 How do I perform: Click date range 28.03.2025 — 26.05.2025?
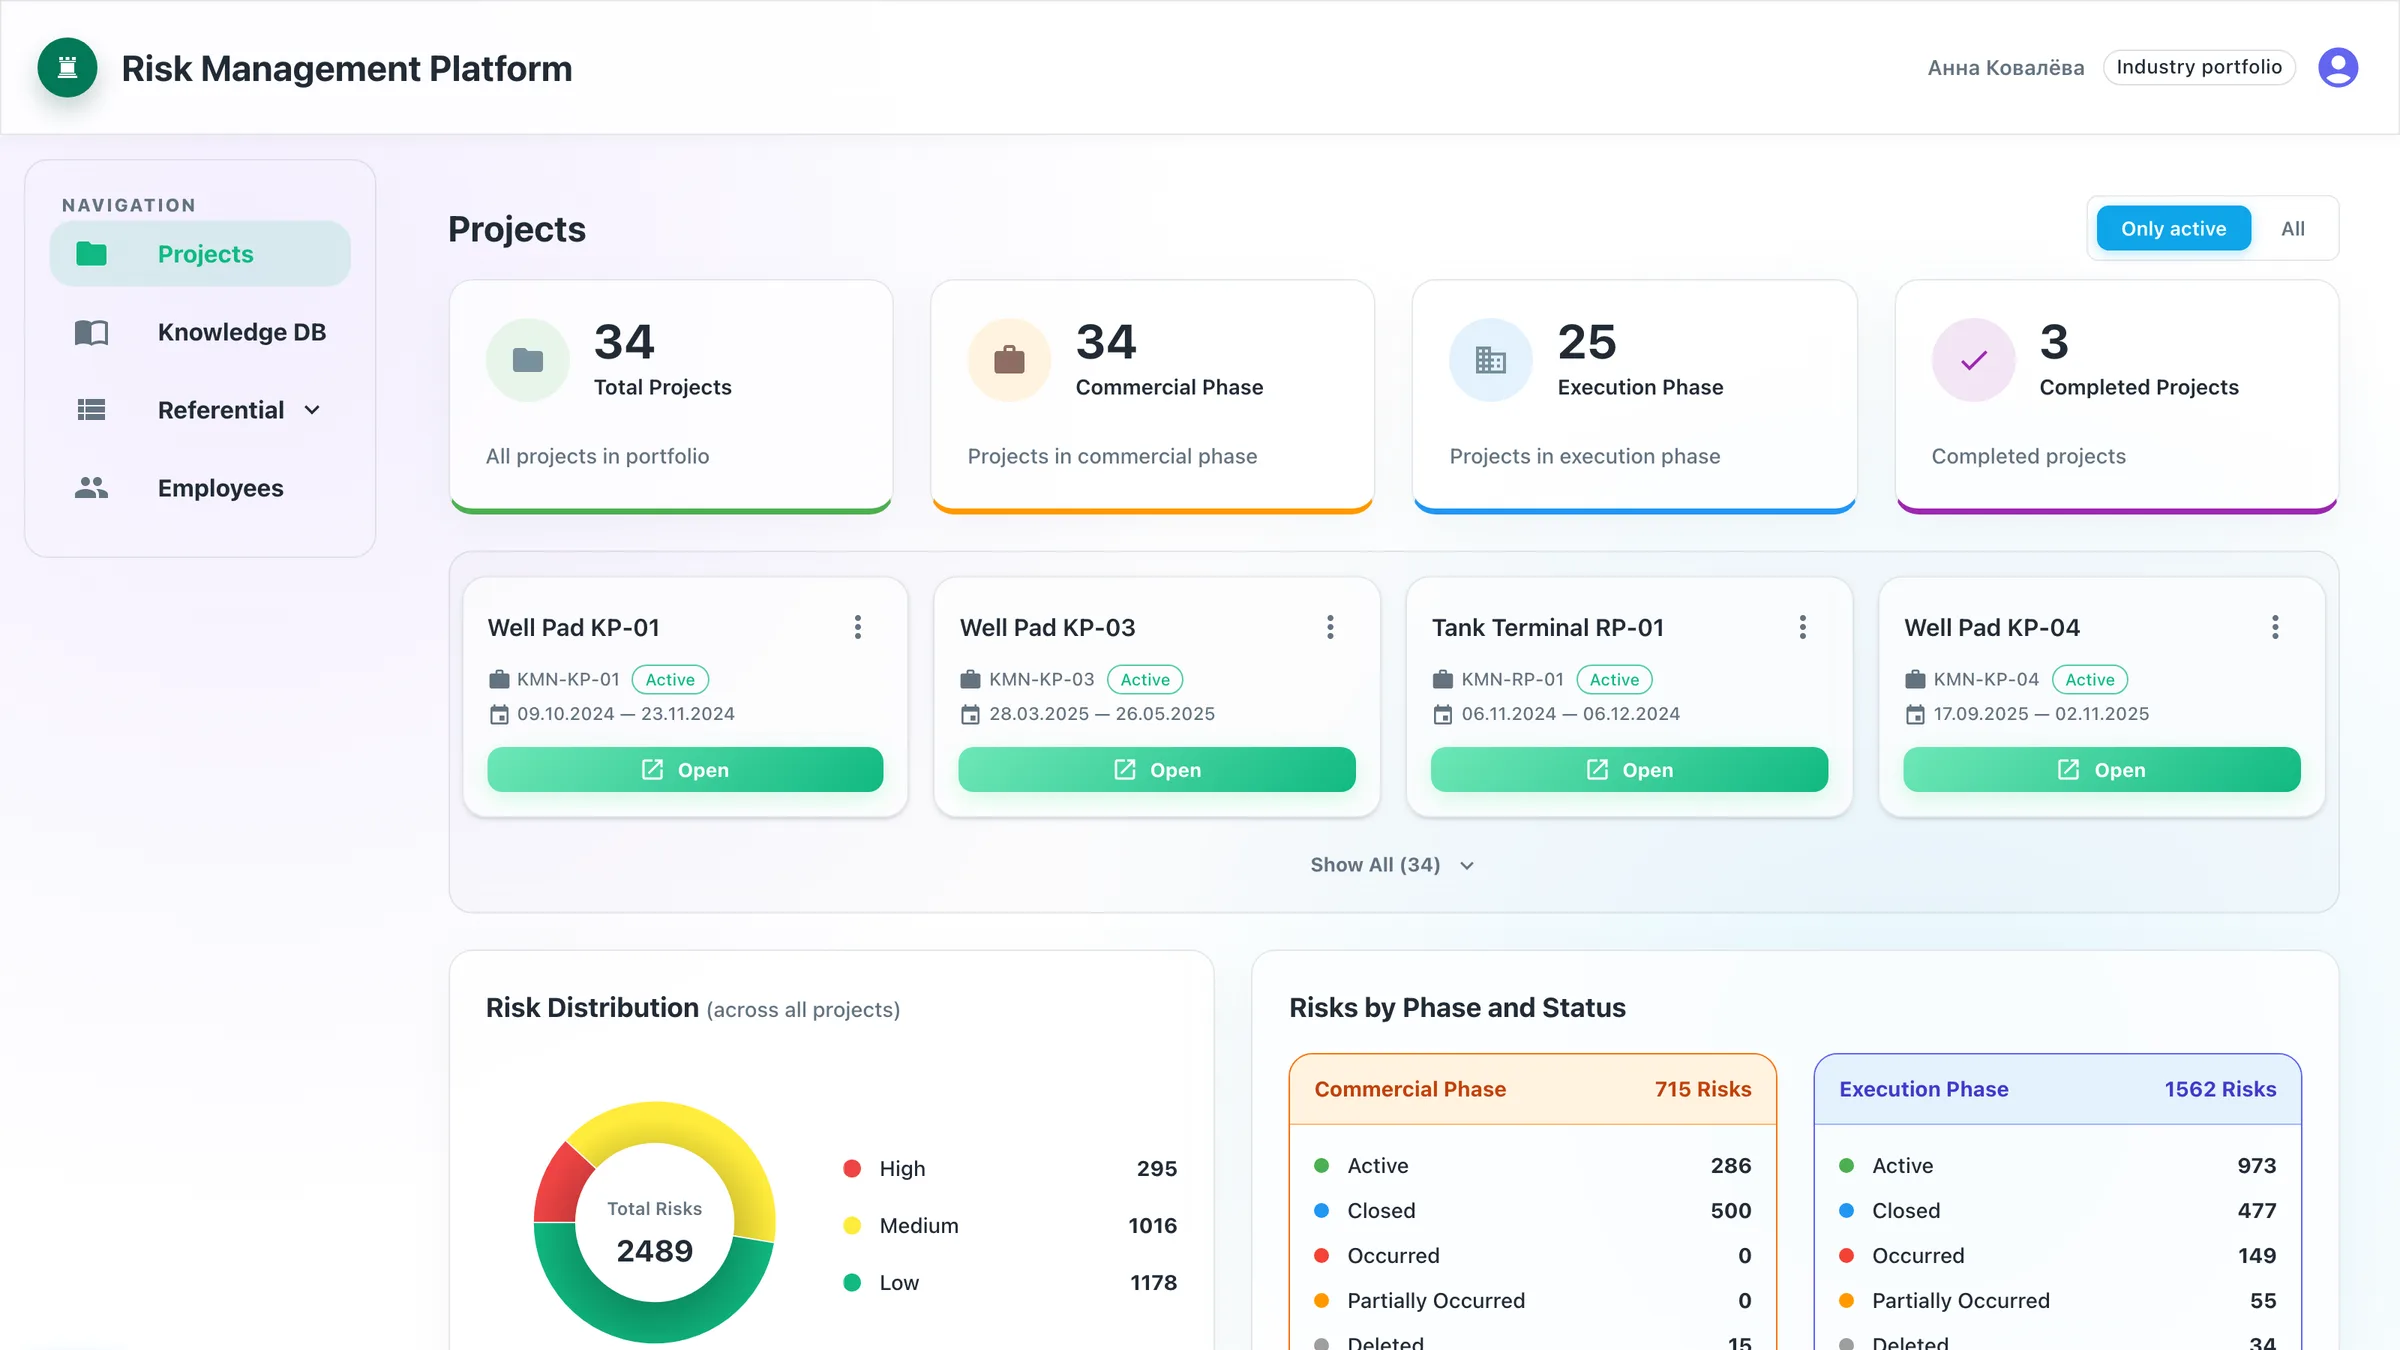coord(1101,714)
